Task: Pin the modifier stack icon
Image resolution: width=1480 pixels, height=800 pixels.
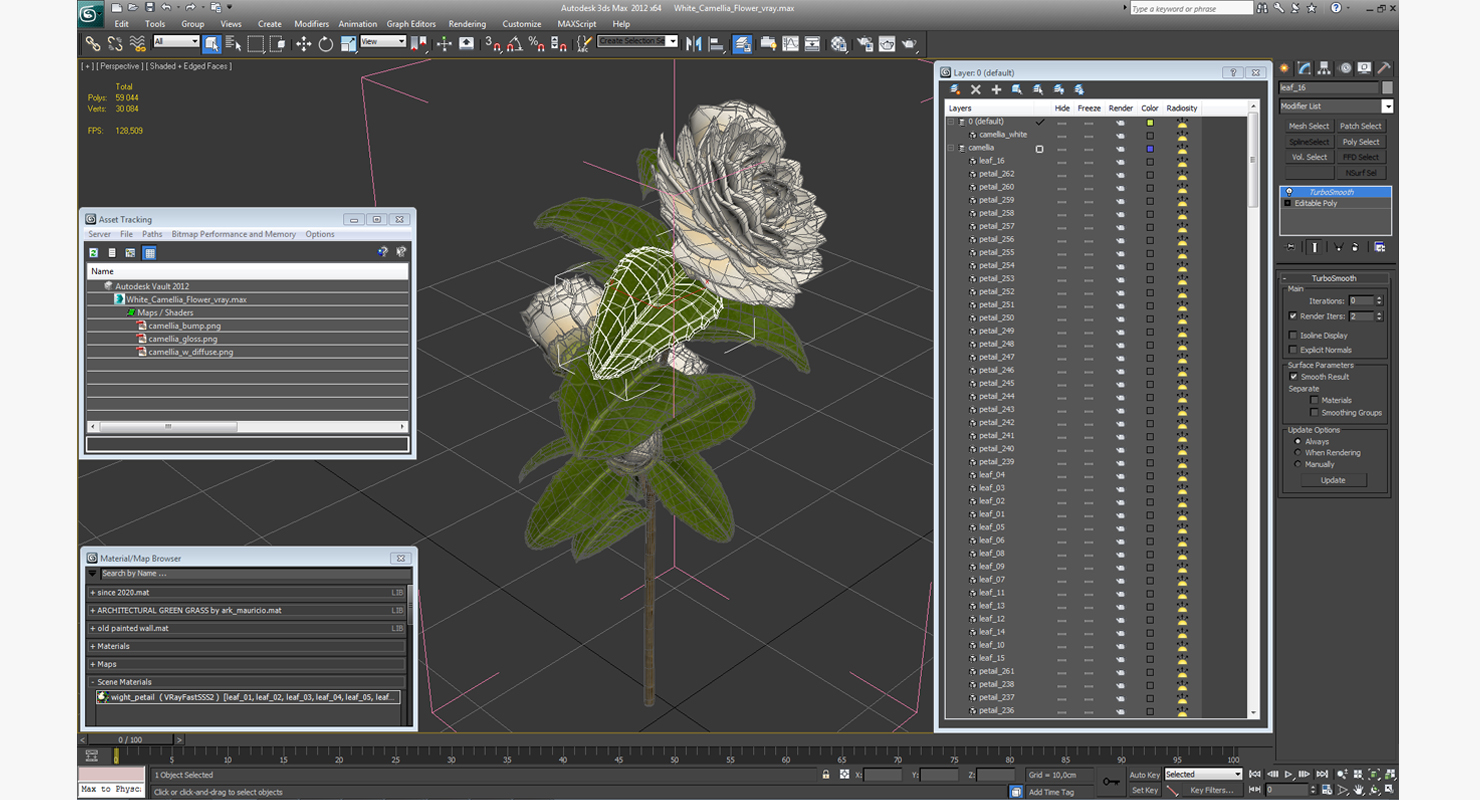Action: tap(1290, 247)
